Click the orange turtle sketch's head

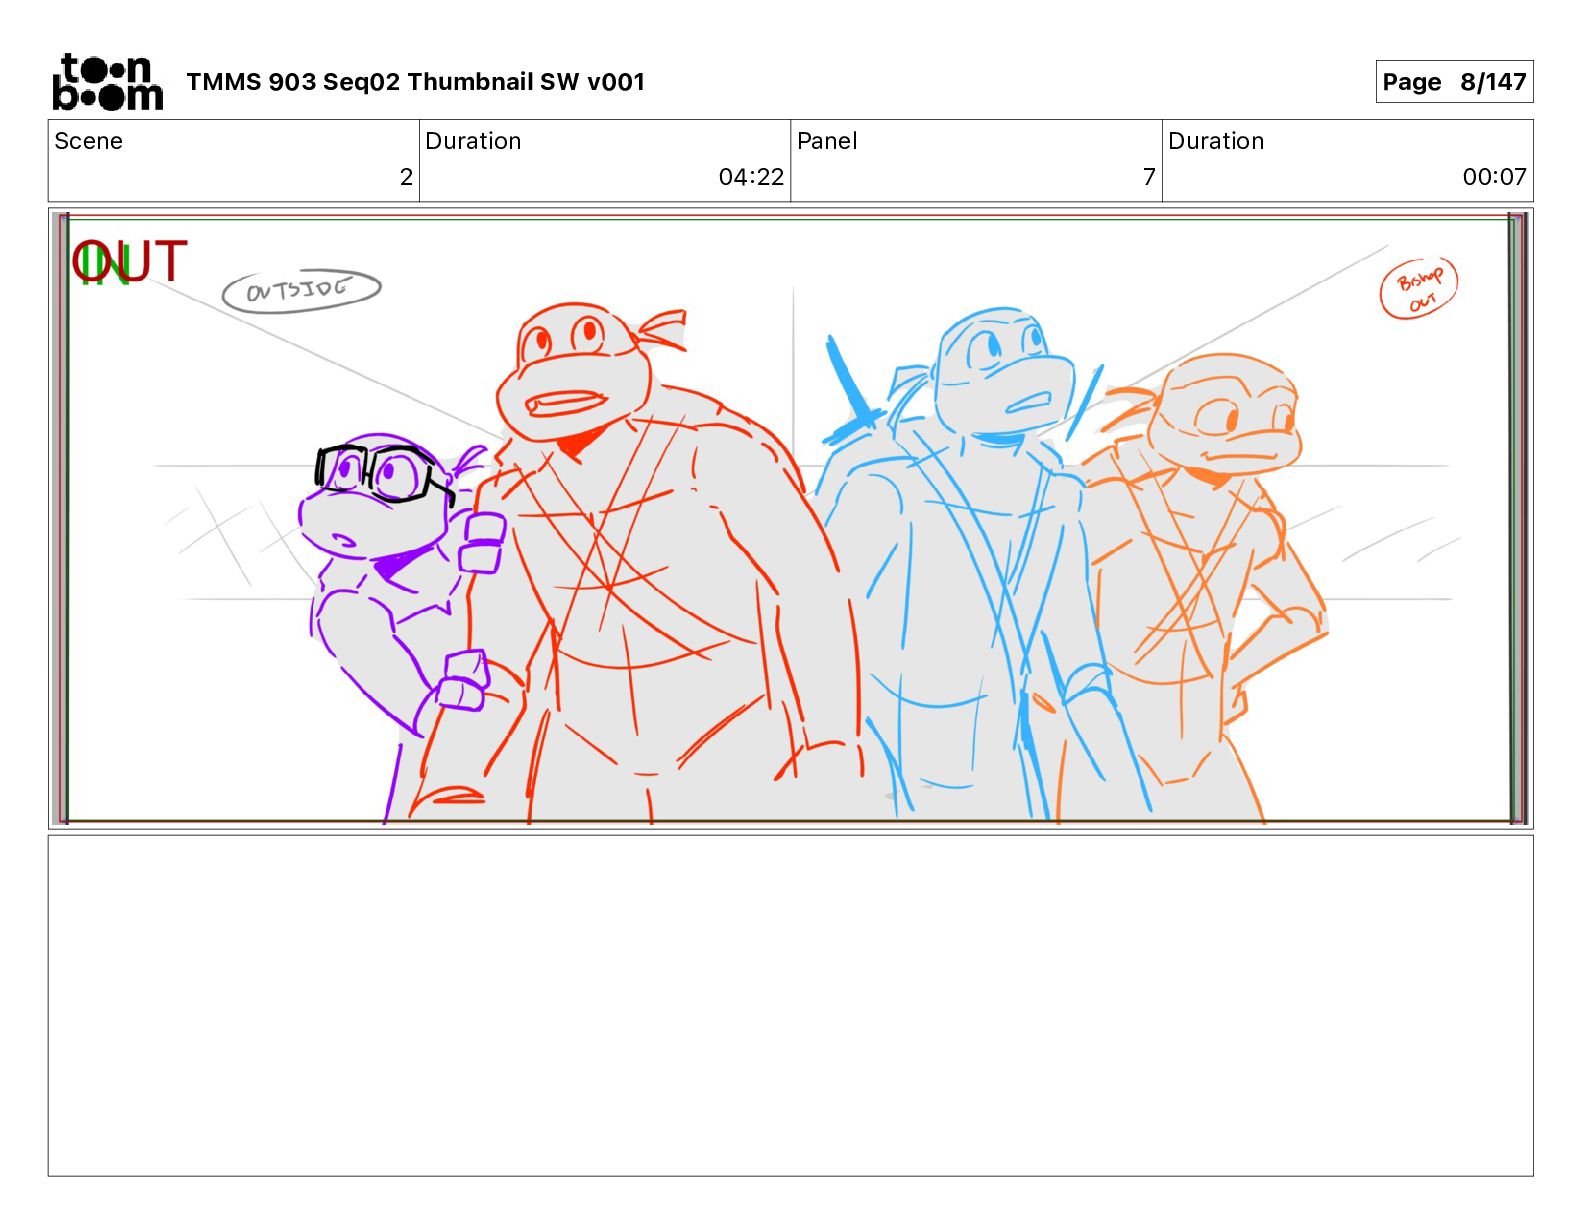click(1224, 413)
